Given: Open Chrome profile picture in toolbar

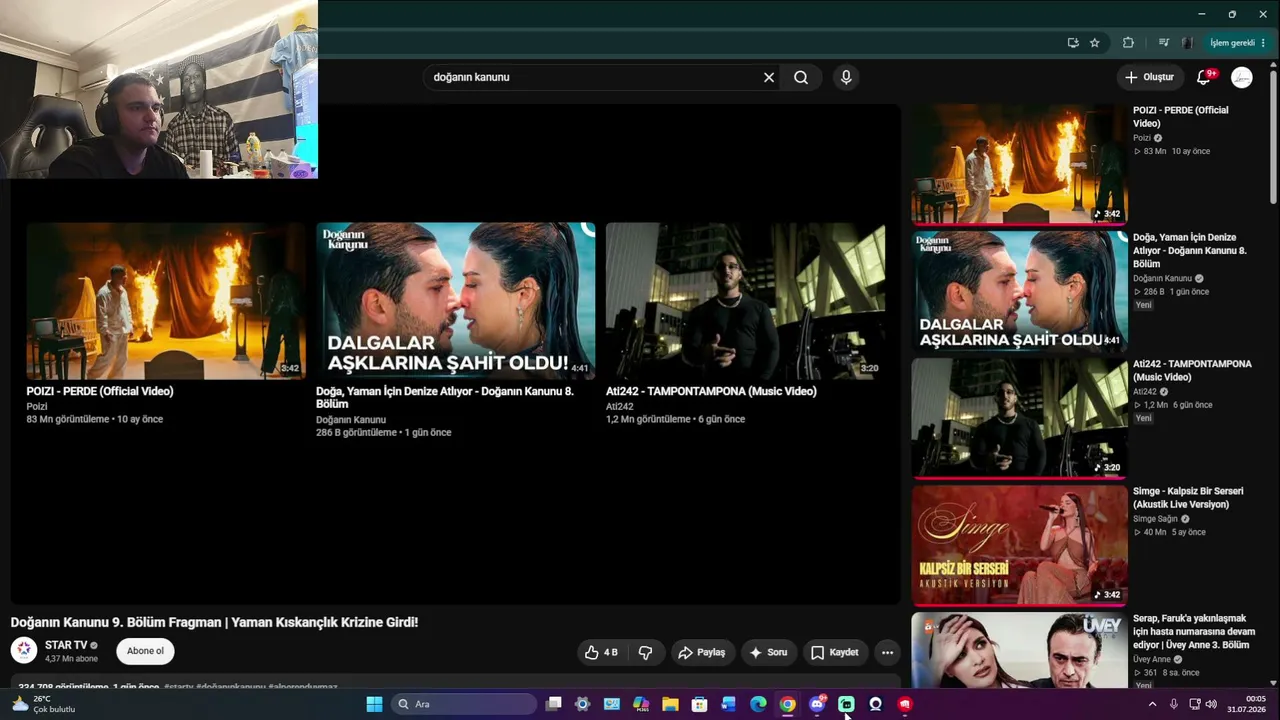Looking at the screenshot, I should pyautogui.click(x=1187, y=43).
